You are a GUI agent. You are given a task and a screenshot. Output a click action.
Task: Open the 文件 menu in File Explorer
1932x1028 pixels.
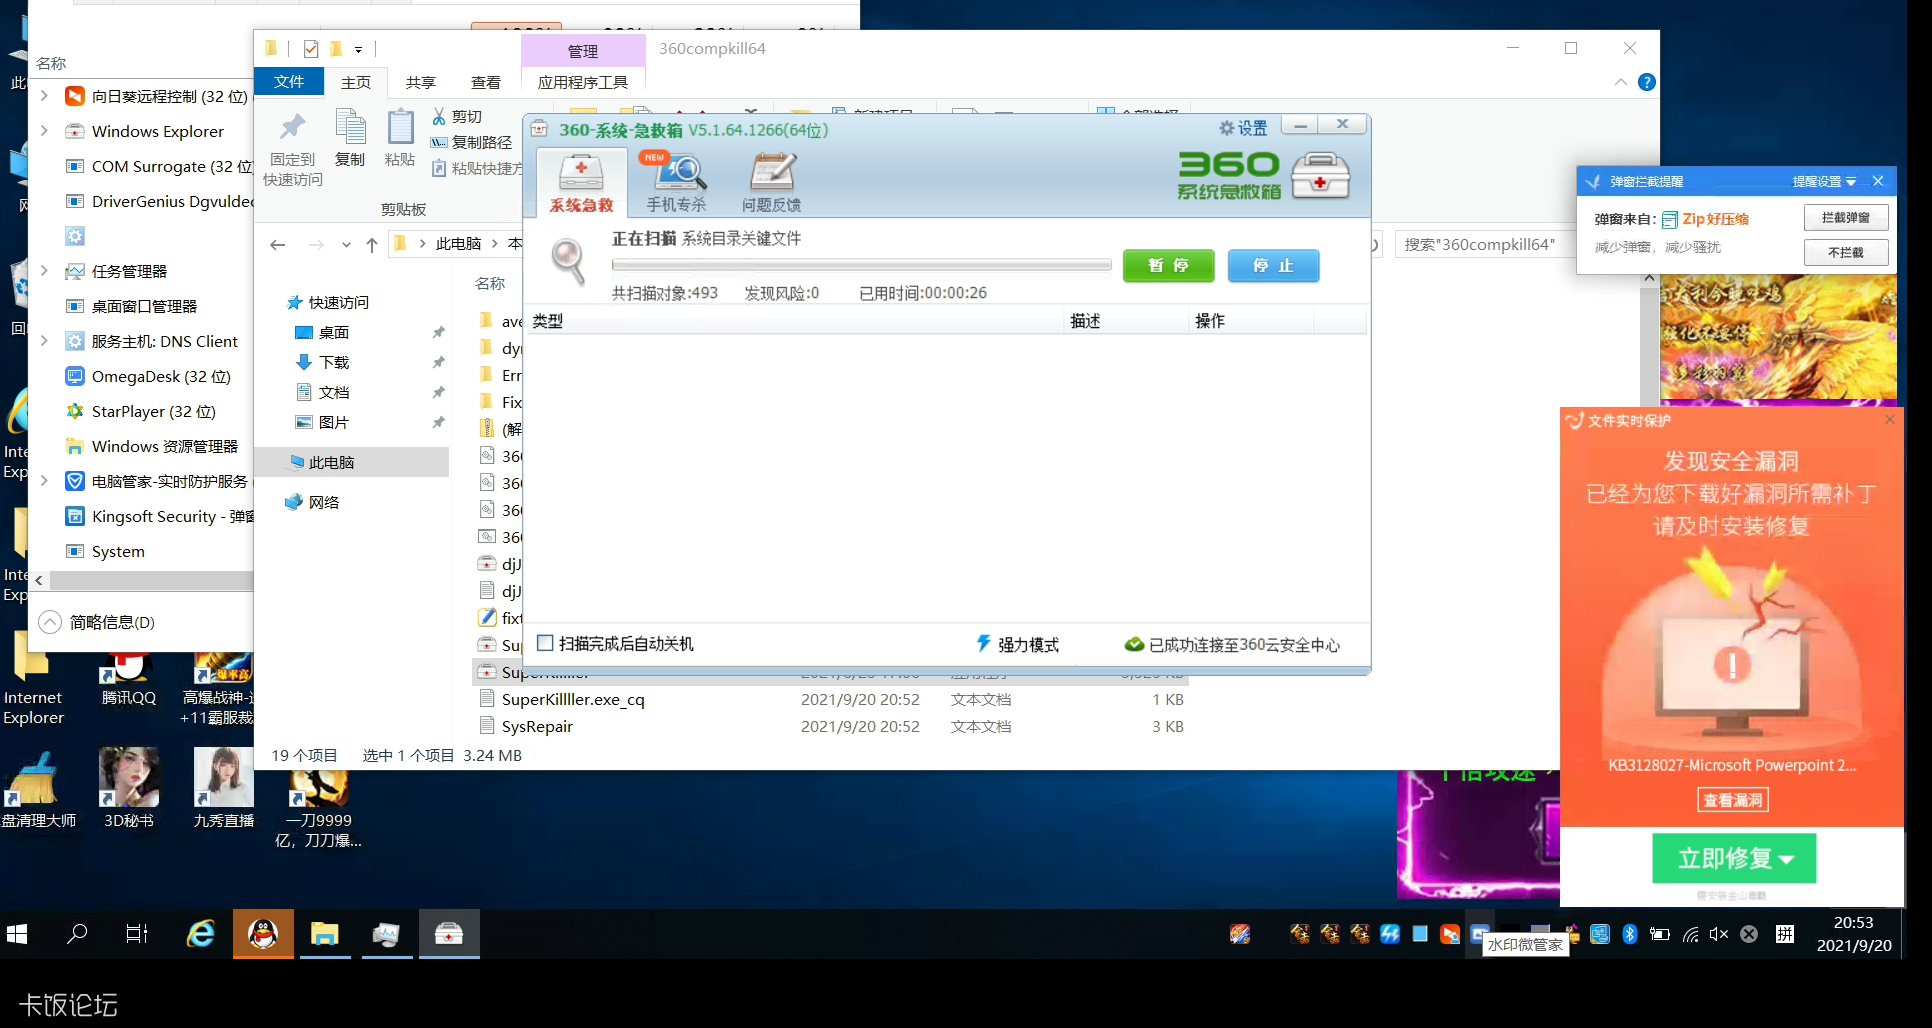pos(289,82)
